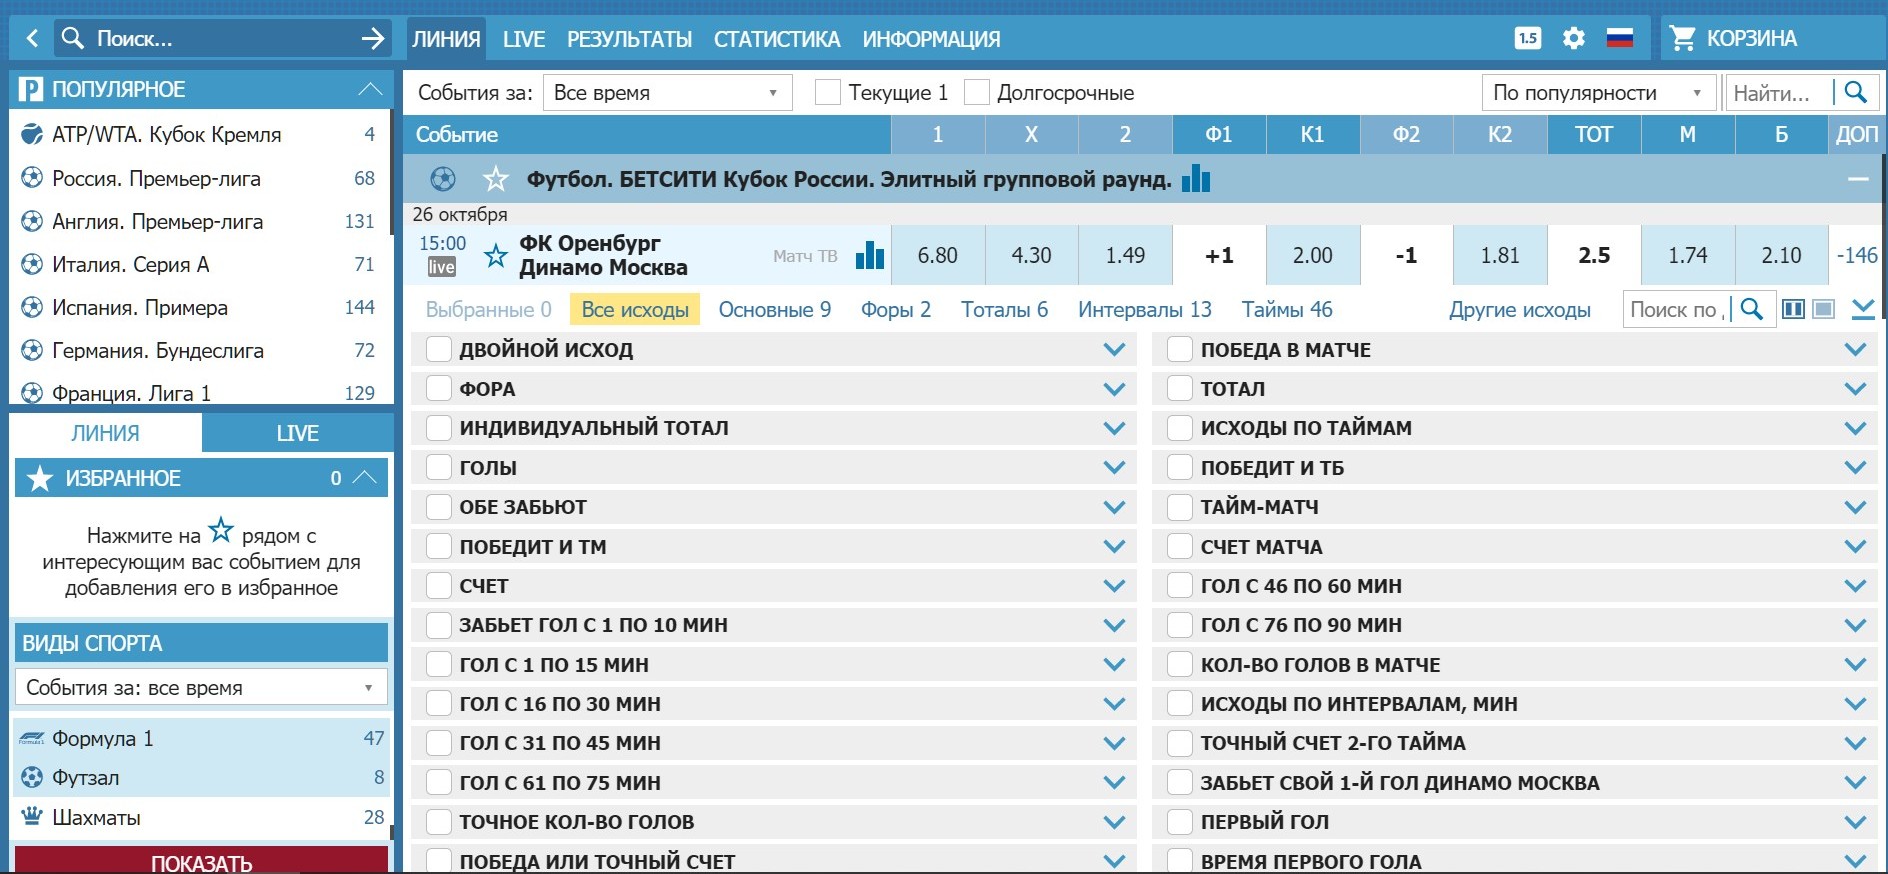Switch to two-column outcomes layout icon

pyautogui.click(x=1794, y=309)
